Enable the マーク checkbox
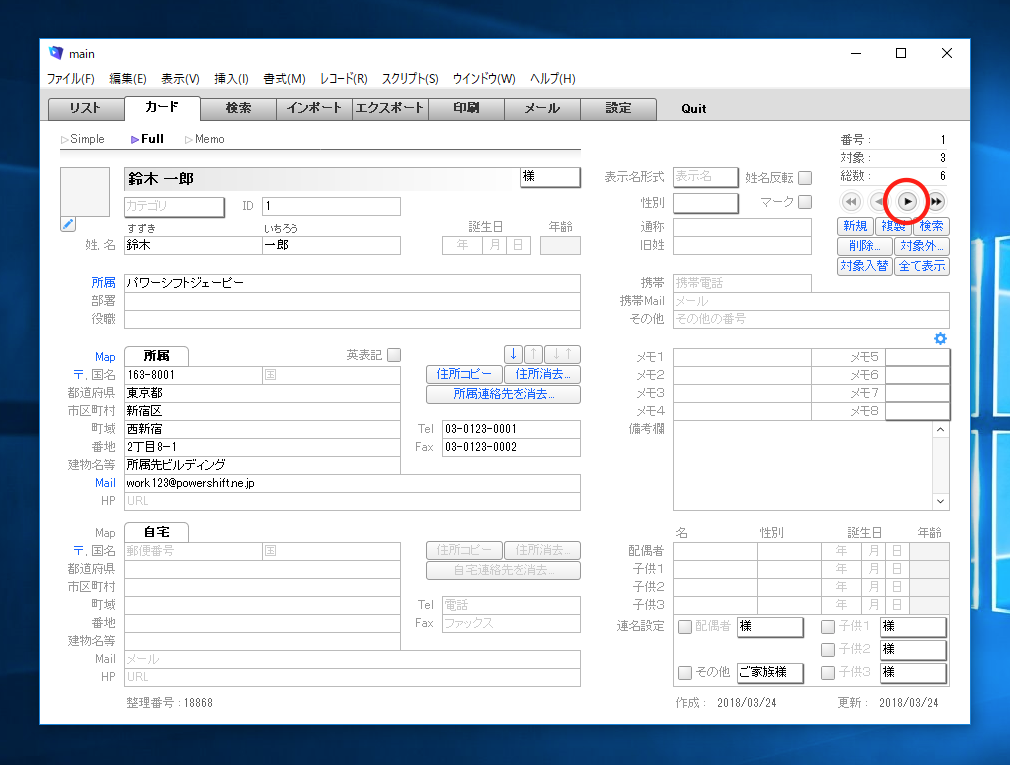 pos(805,202)
